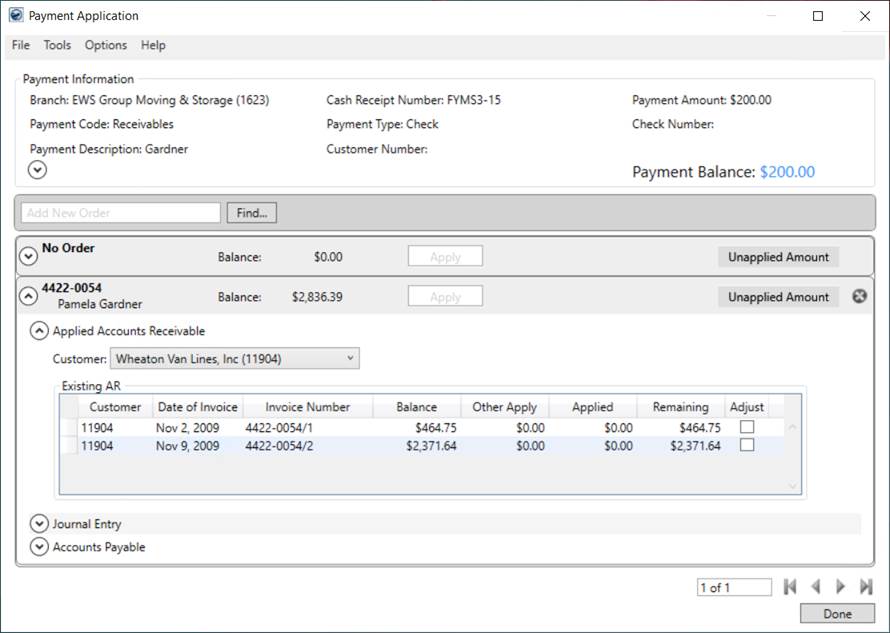Check Adjust box for invoice 4422-0054/2
Screen dimensions: 890x633
pos(746,446)
